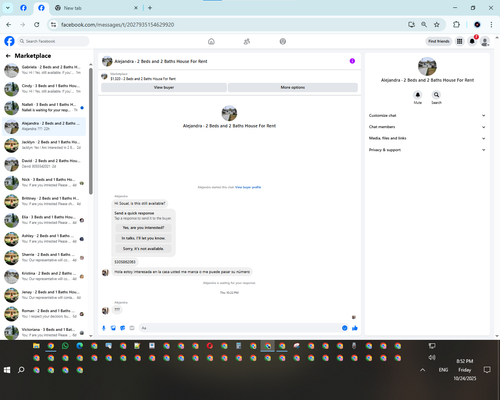This screenshot has width=500, height=400.
Task: Bookmark this page with the star icon
Action: (x=437, y=25)
